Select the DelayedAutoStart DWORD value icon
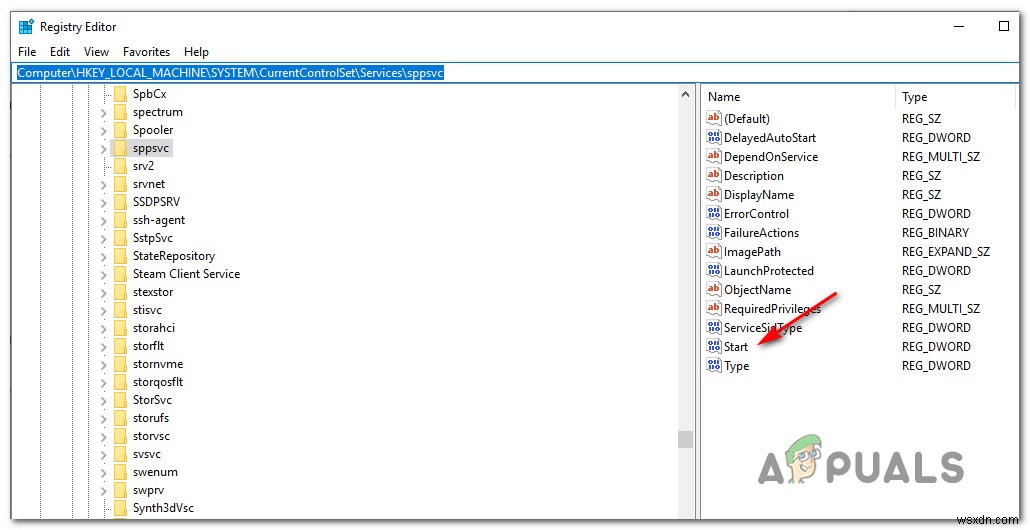Viewport: 1030px width, 530px height. (713, 137)
